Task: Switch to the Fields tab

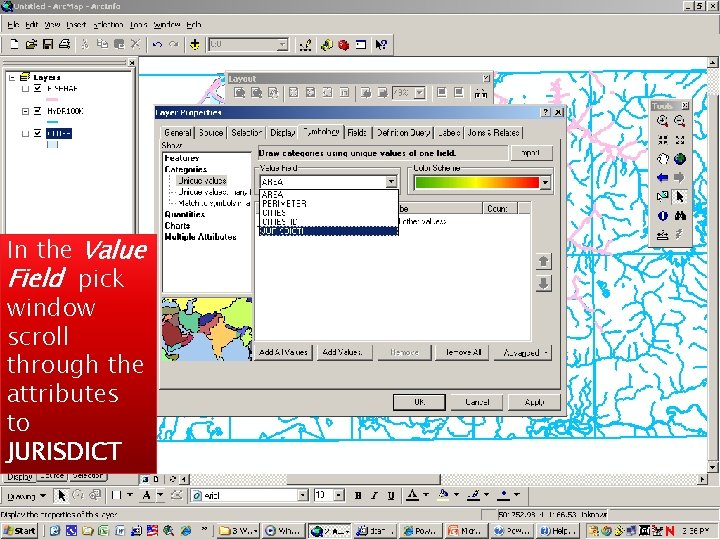Action: tap(357, 133)
